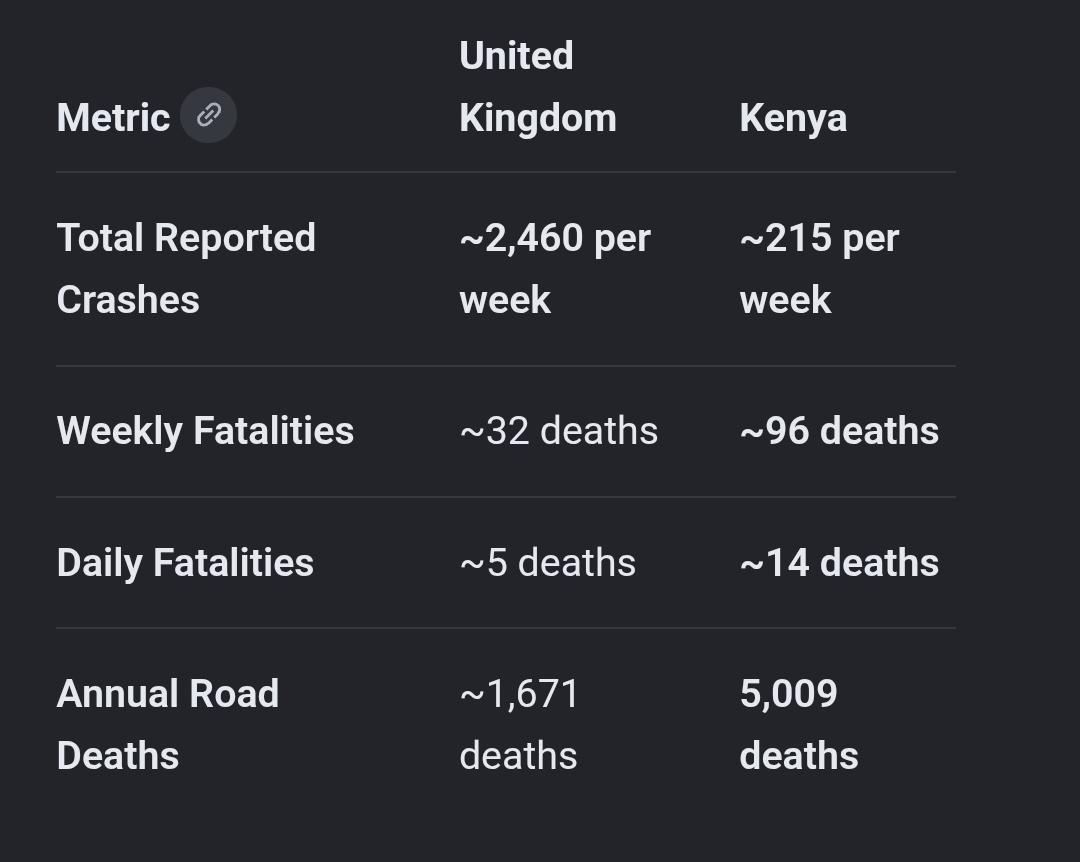Viewport: 1080px width, 862px height.
Task: Click the word week under ~215 per
Action: 785,300
